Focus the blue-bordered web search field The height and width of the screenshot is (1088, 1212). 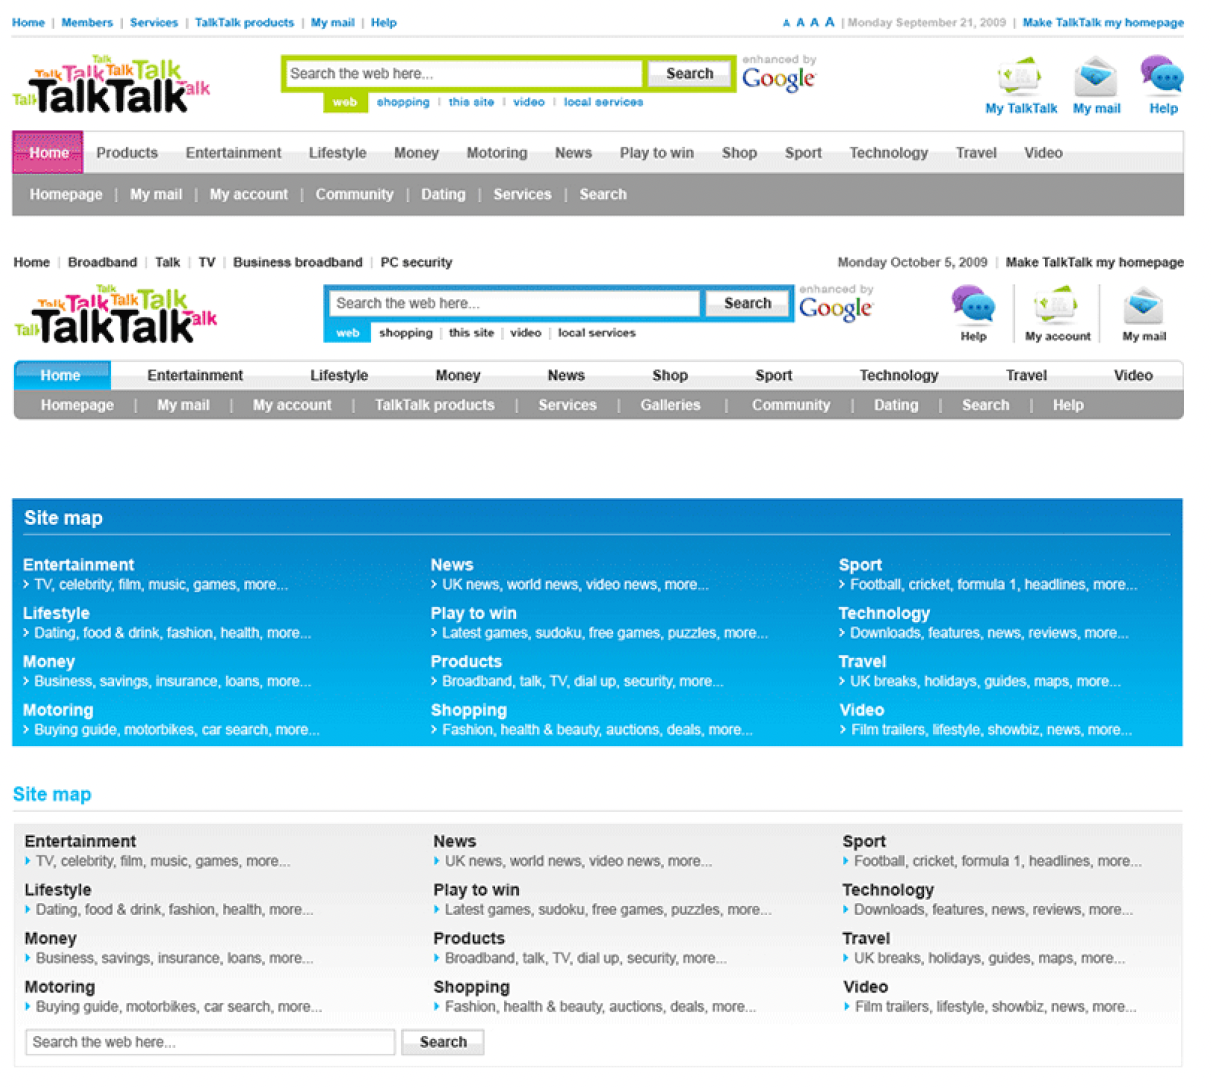point(514,303)
